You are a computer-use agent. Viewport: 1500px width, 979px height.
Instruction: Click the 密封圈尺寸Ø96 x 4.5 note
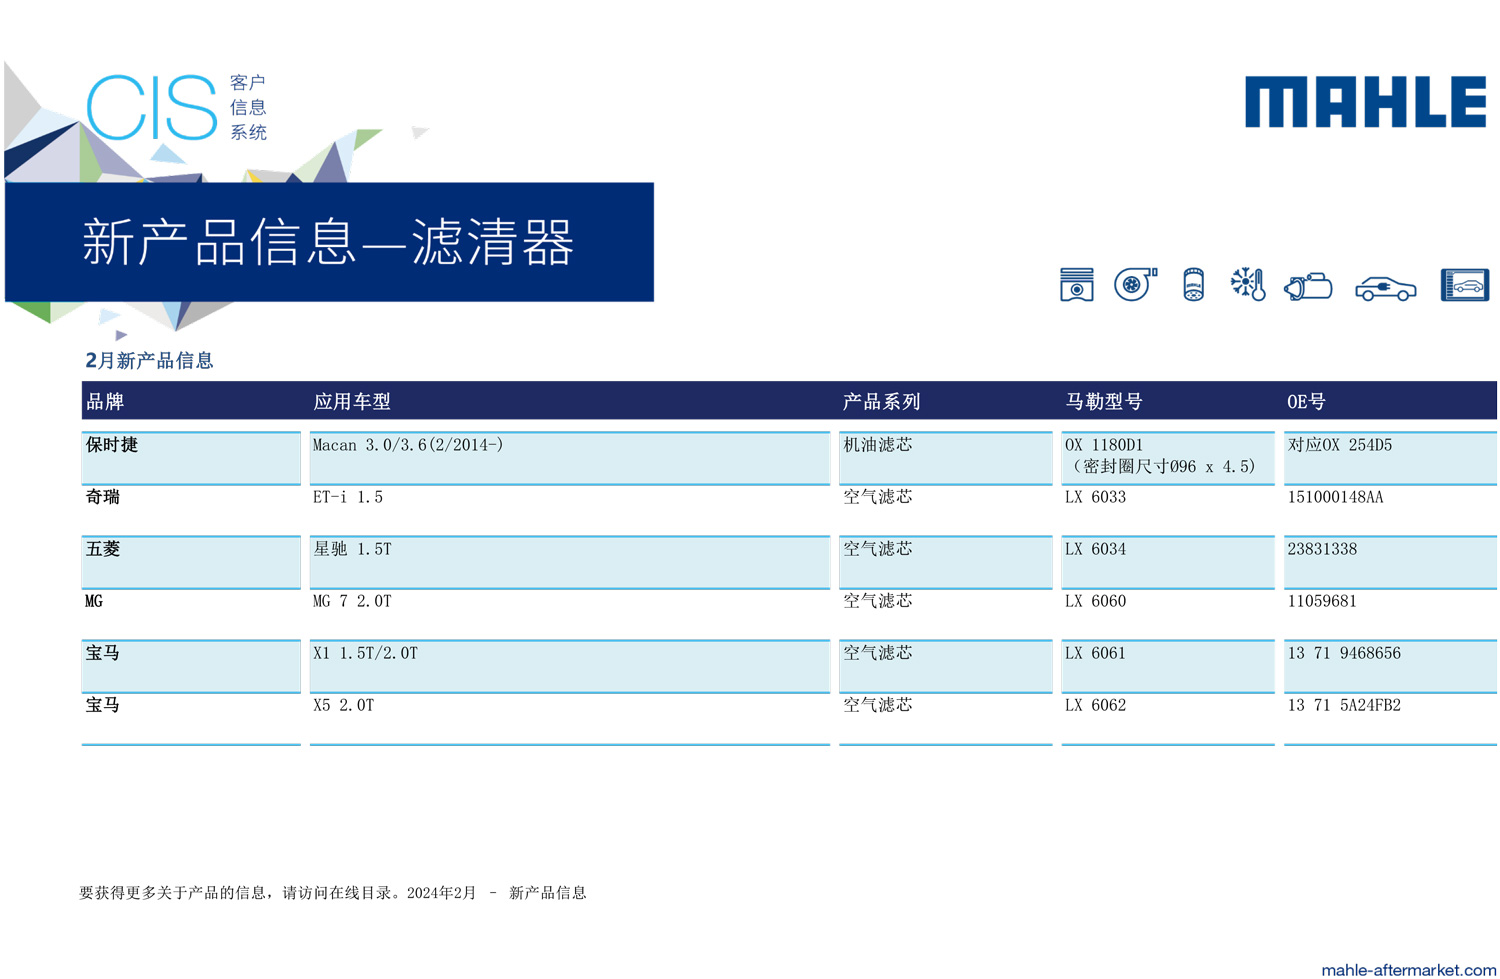(x=1164, y=467)
